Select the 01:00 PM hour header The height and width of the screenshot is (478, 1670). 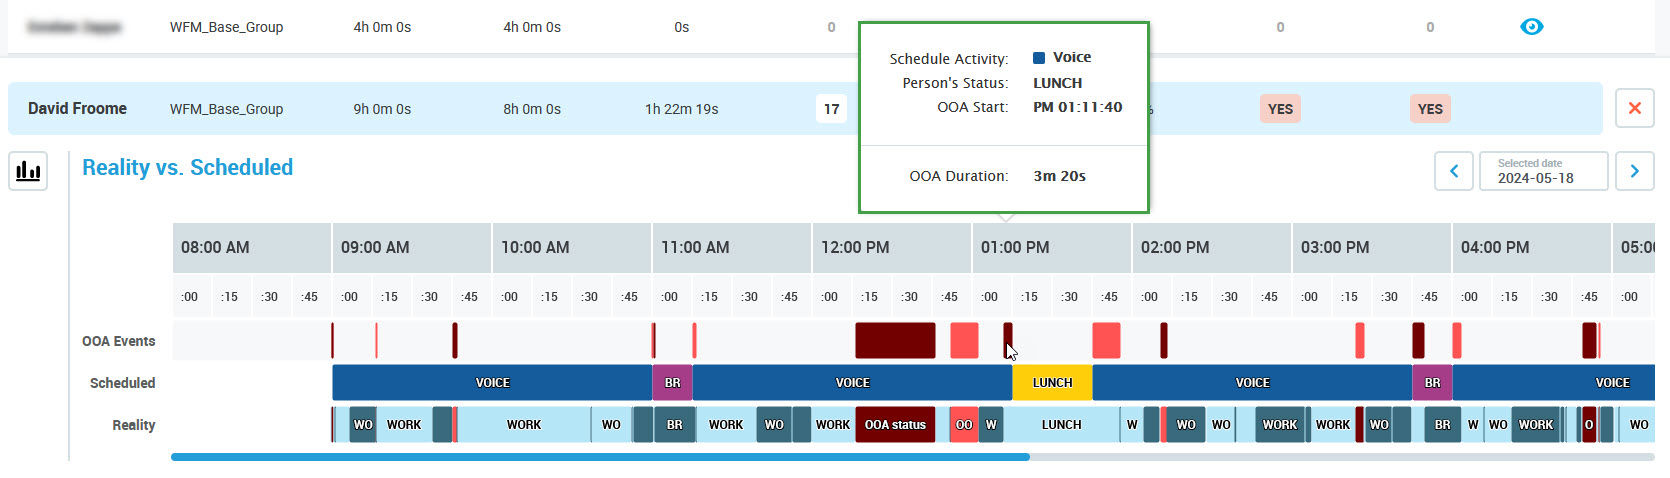(x=1050, y=248)
